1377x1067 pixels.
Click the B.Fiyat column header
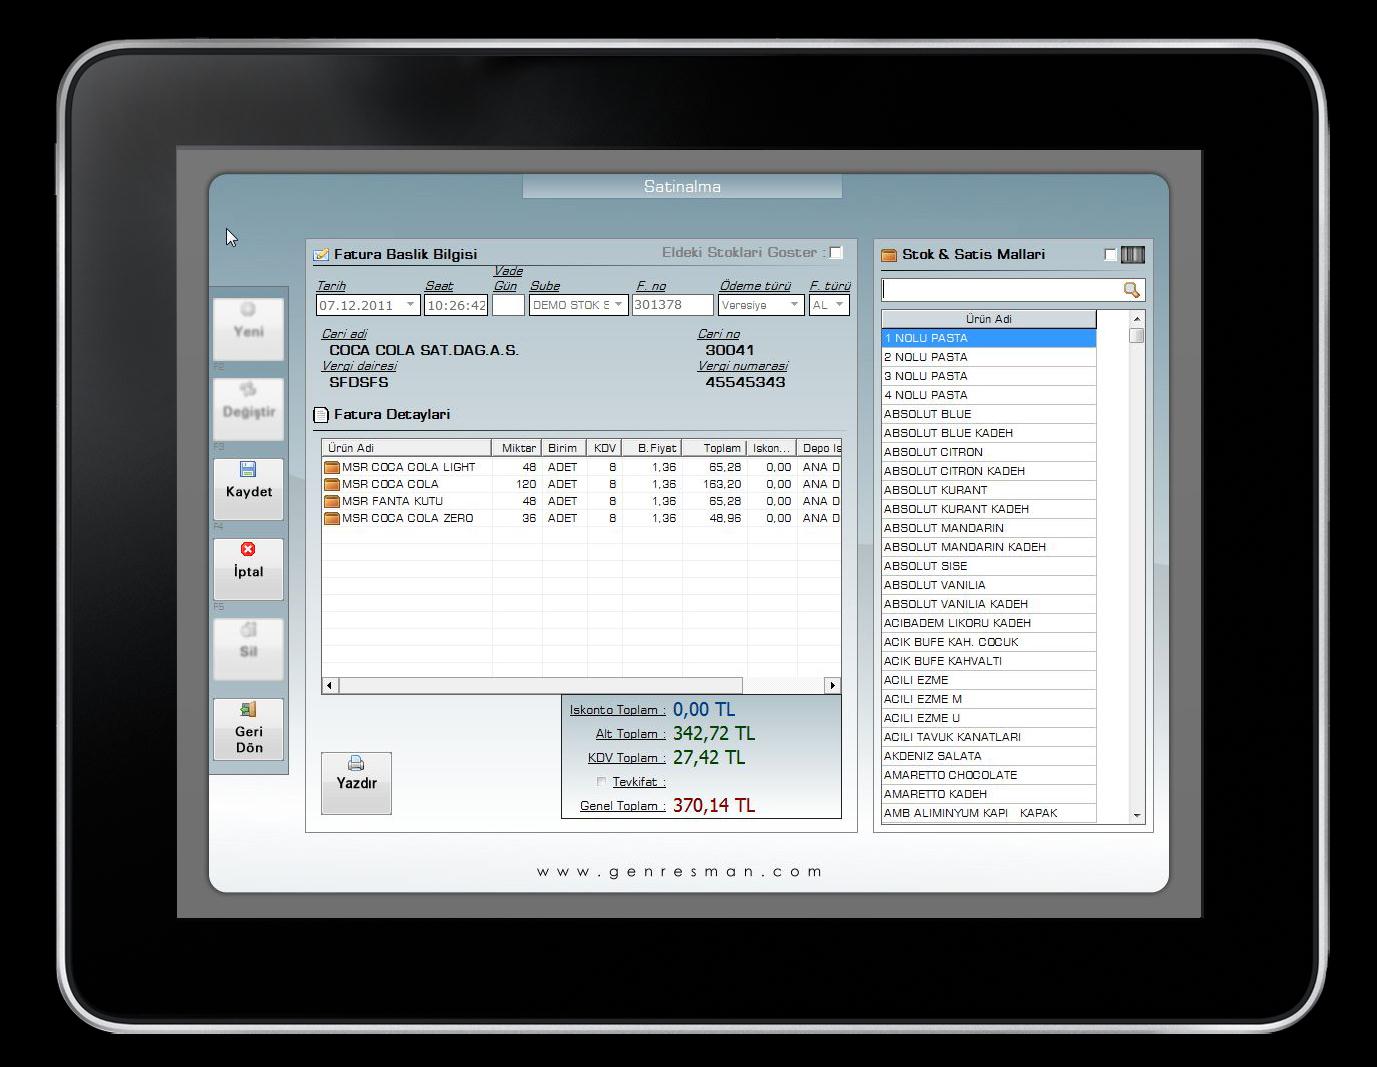(x=652, y=448)
